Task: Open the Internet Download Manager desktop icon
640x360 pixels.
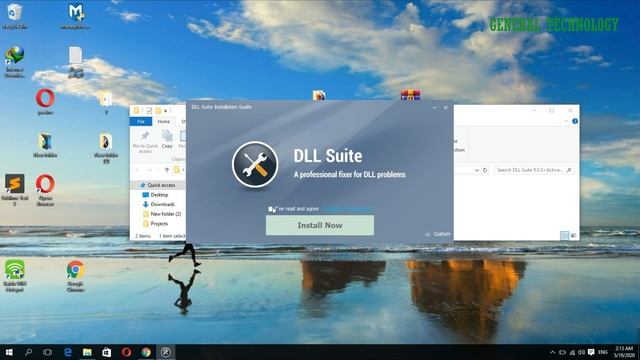Action: [15, 62]
